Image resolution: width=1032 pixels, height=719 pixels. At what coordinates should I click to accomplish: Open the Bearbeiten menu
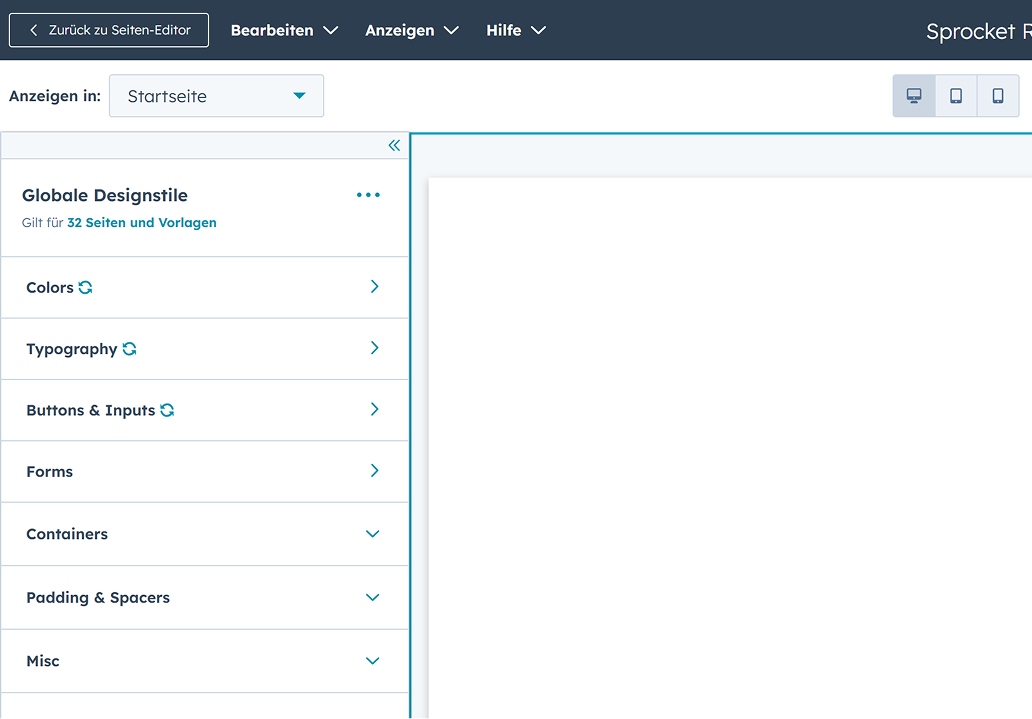[x=284, y=30]
